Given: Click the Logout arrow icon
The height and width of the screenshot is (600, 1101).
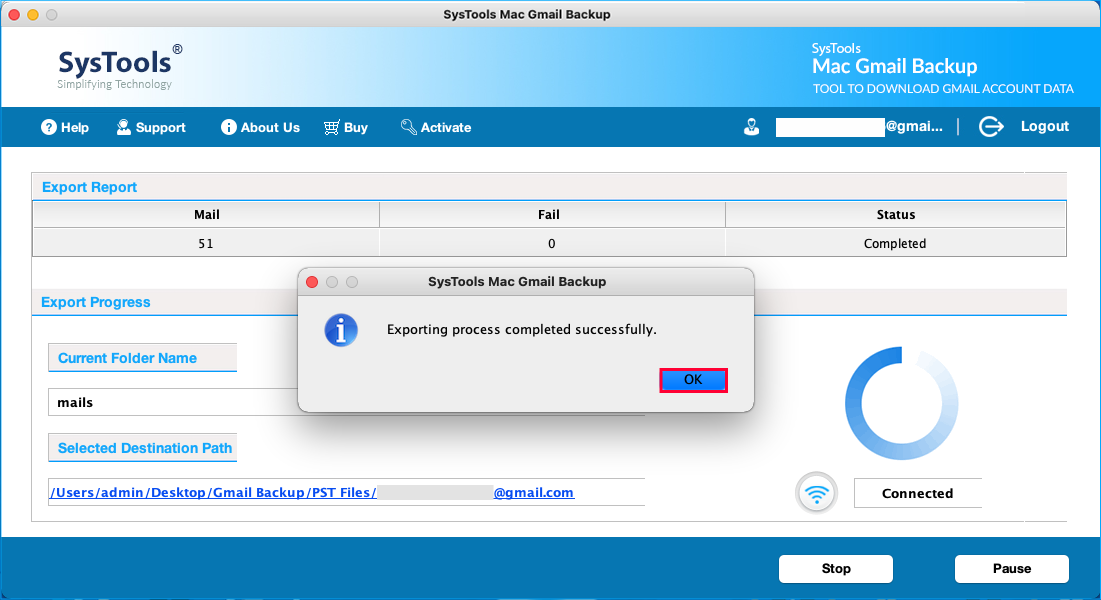Looking at the screenshot, I should coord(991,126).
